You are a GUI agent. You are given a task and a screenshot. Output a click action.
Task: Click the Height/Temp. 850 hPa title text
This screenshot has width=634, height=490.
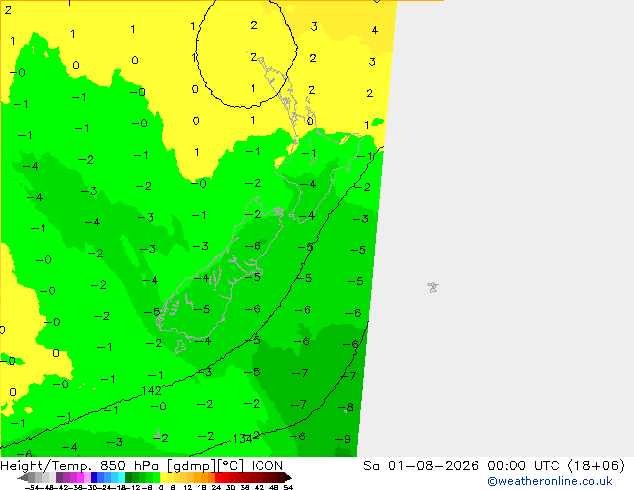point(82,466)
